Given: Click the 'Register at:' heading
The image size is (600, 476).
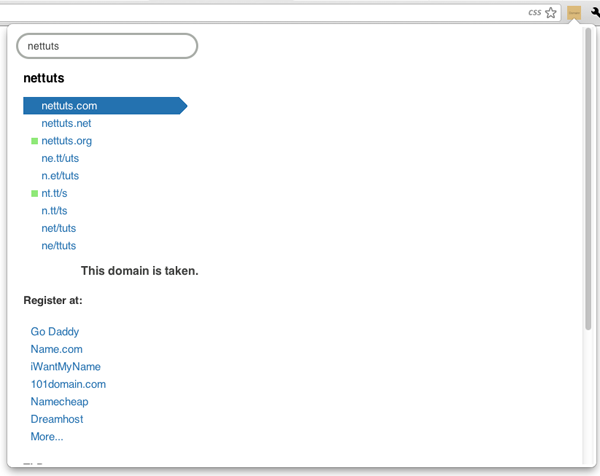Looking at the screenshot, I should [x=53, y=300].
